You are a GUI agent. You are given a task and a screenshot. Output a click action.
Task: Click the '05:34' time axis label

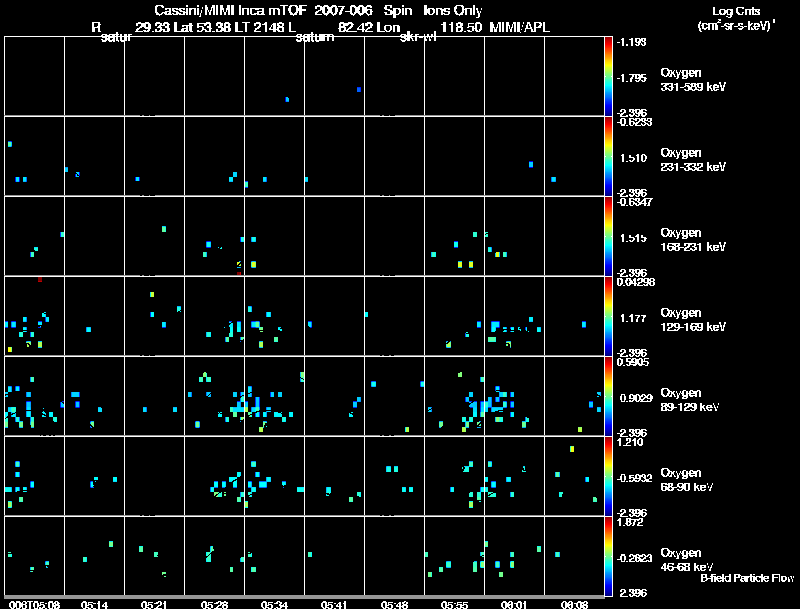click(274, 605)
